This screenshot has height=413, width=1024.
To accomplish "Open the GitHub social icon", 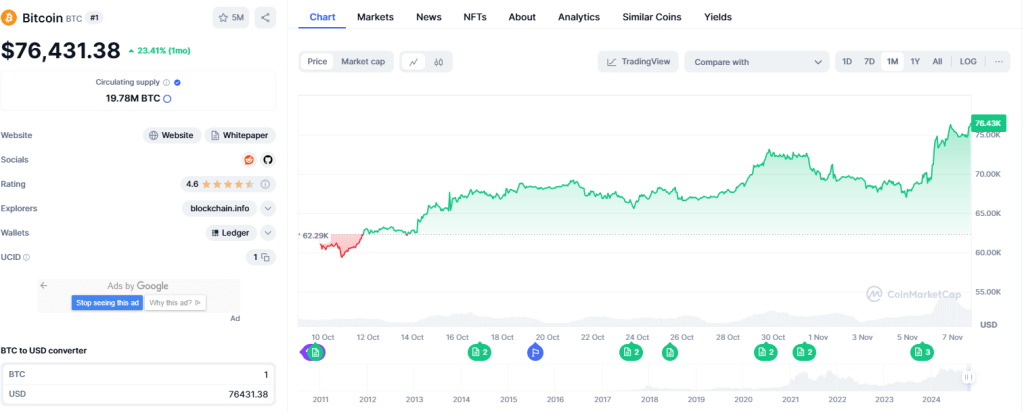I will click(267, 159).
